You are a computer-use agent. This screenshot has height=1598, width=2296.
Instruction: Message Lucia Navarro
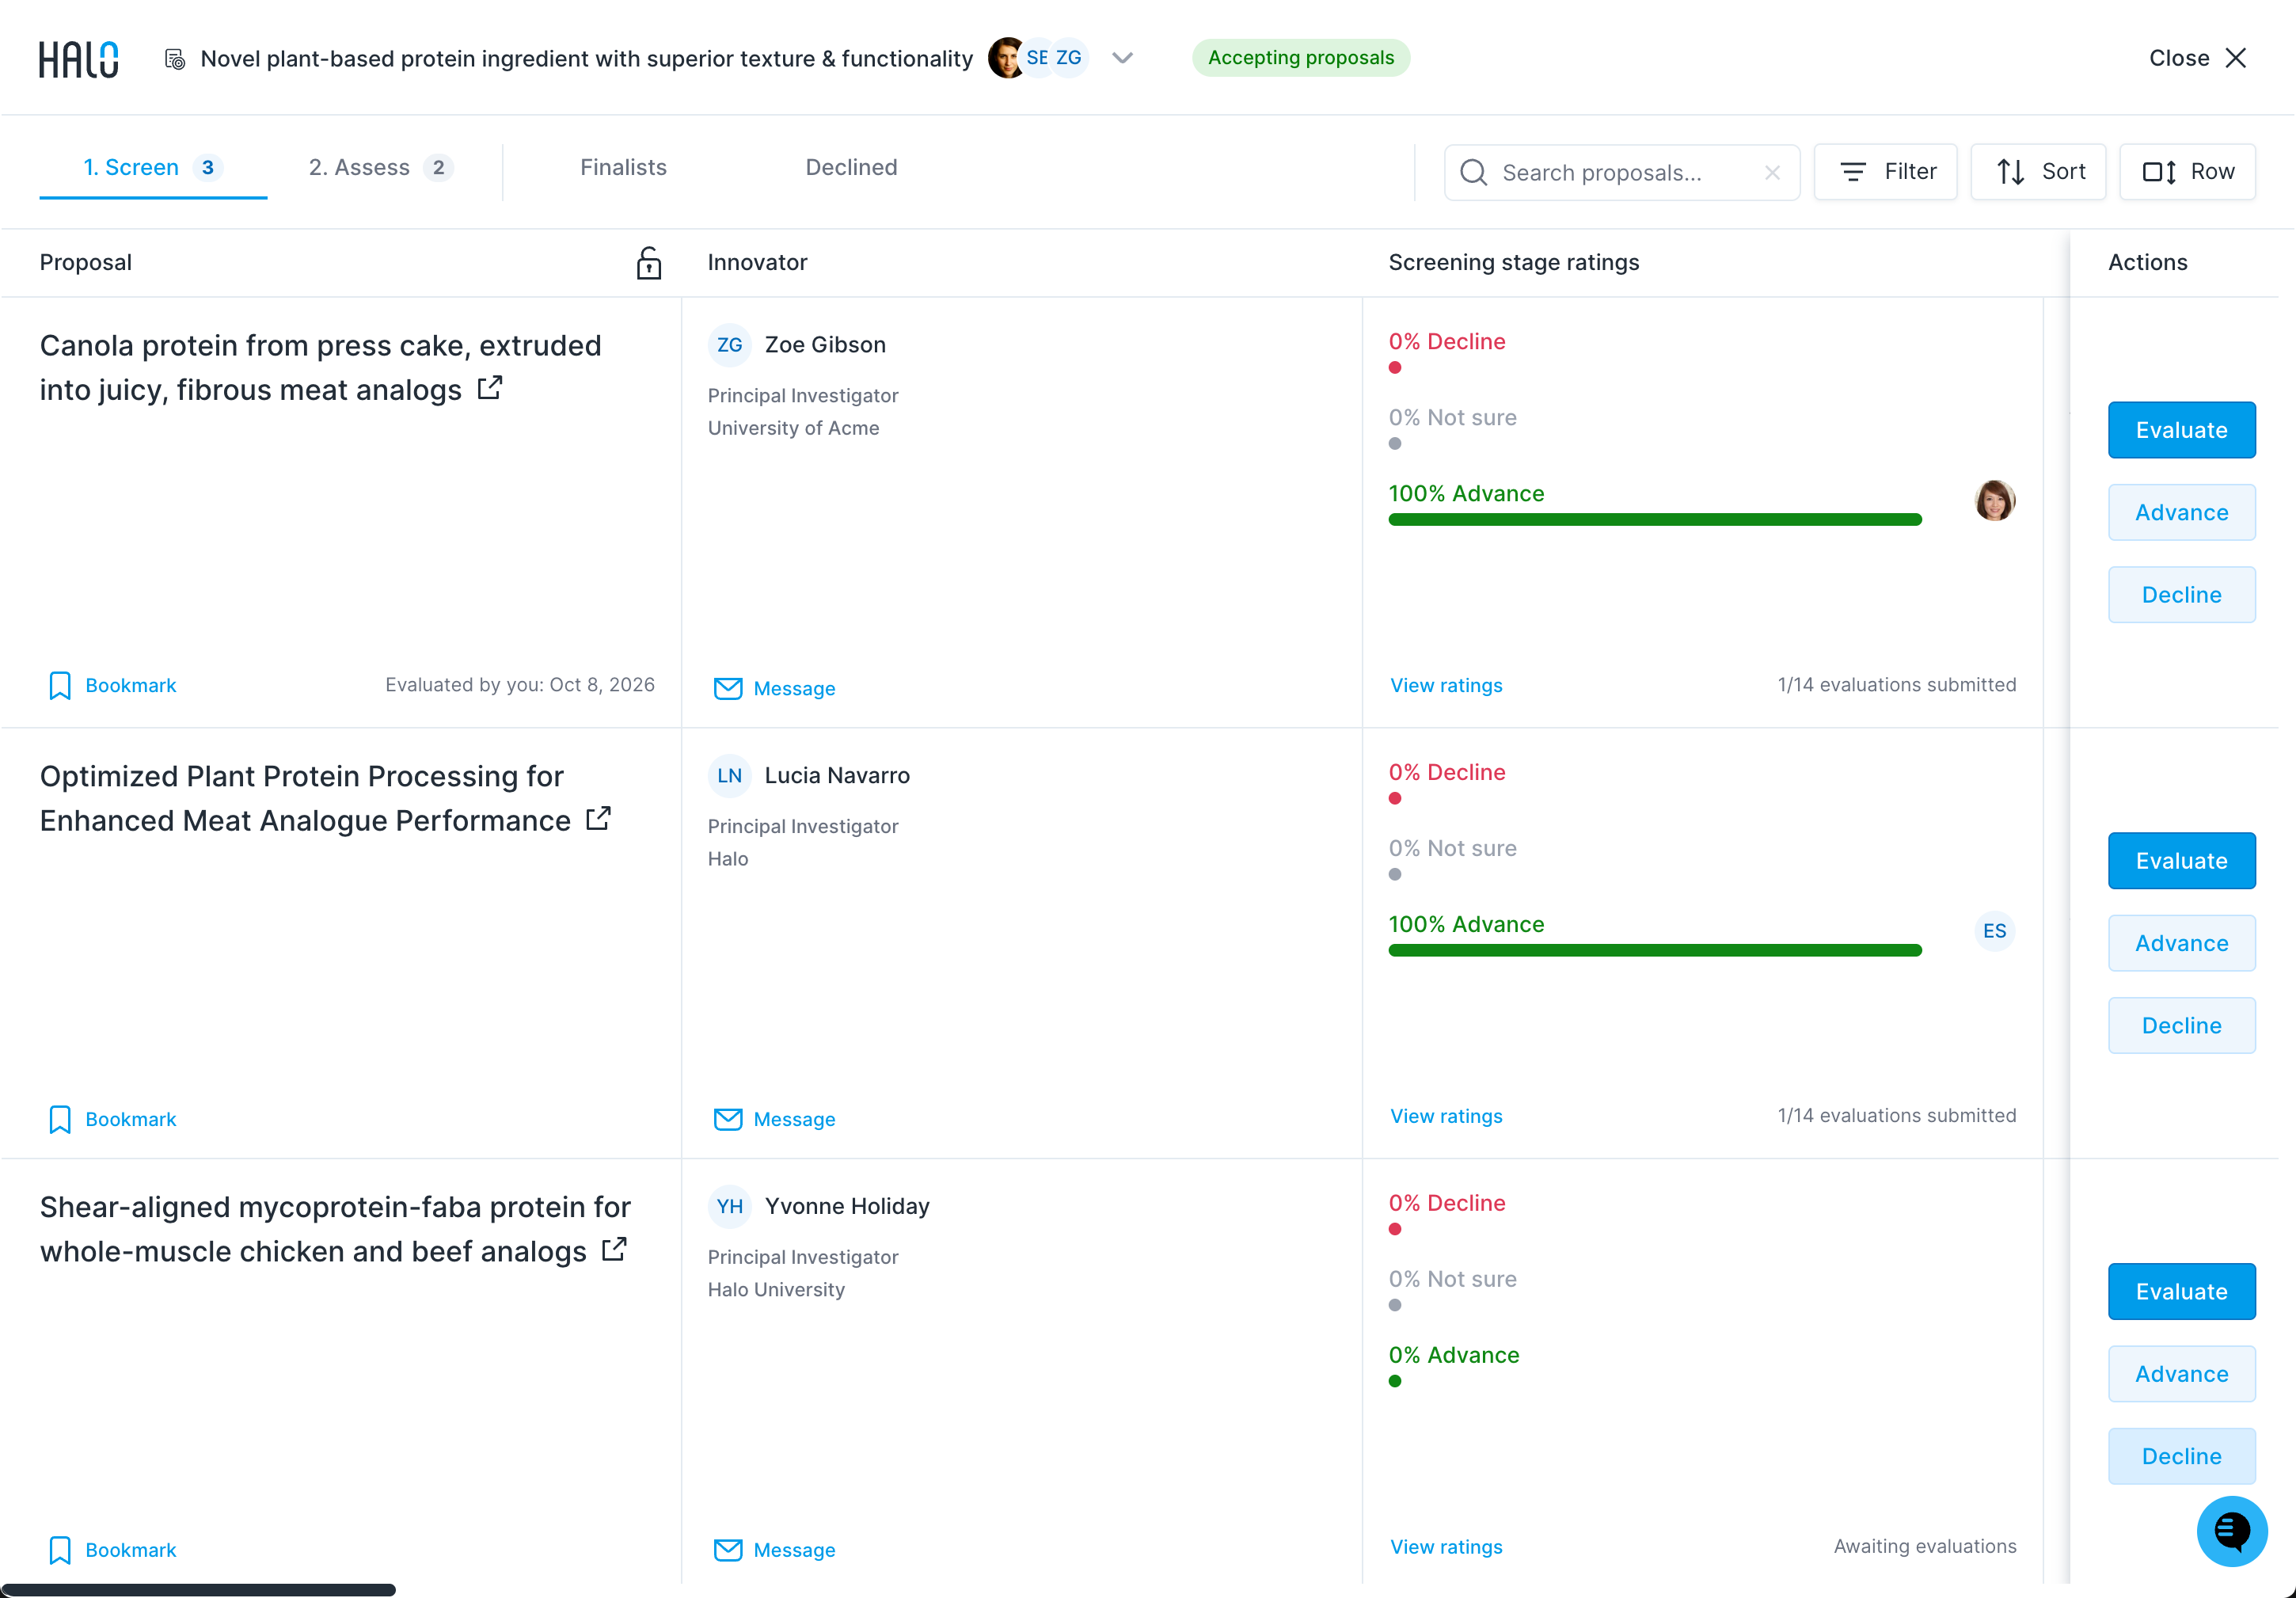click(774, 1119)
